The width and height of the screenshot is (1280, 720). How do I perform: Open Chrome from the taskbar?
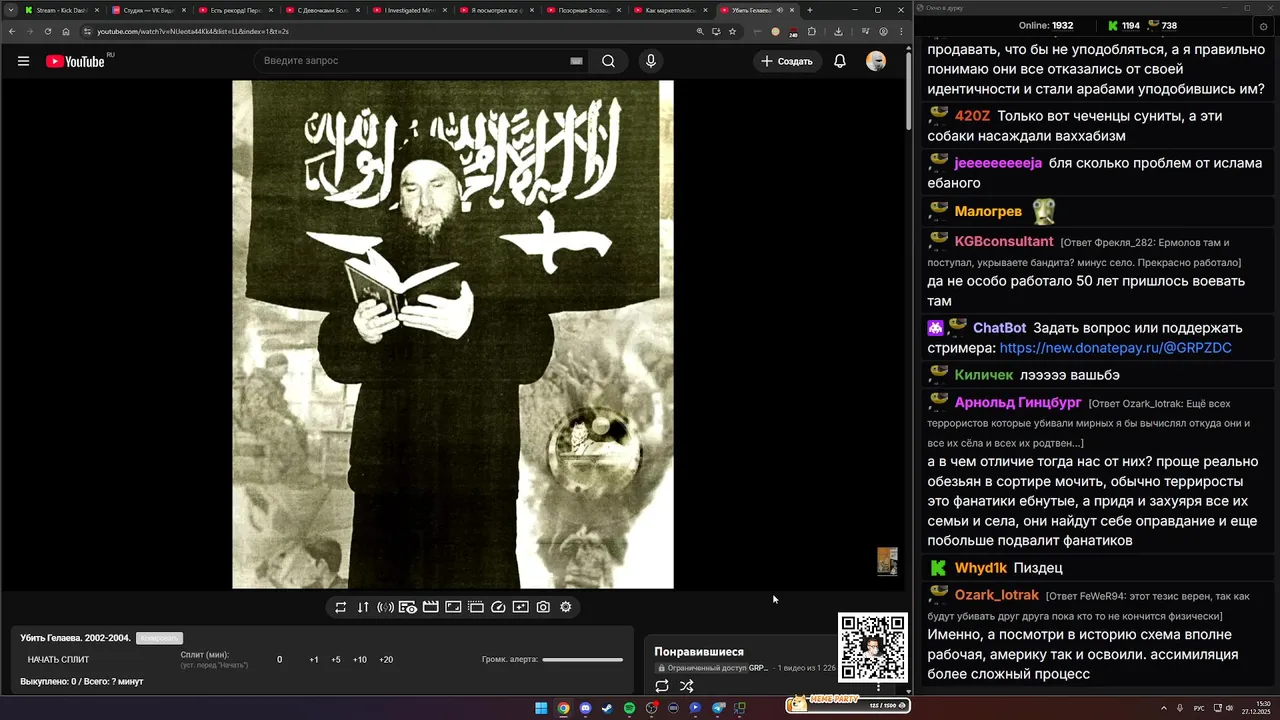click(563, 708)
